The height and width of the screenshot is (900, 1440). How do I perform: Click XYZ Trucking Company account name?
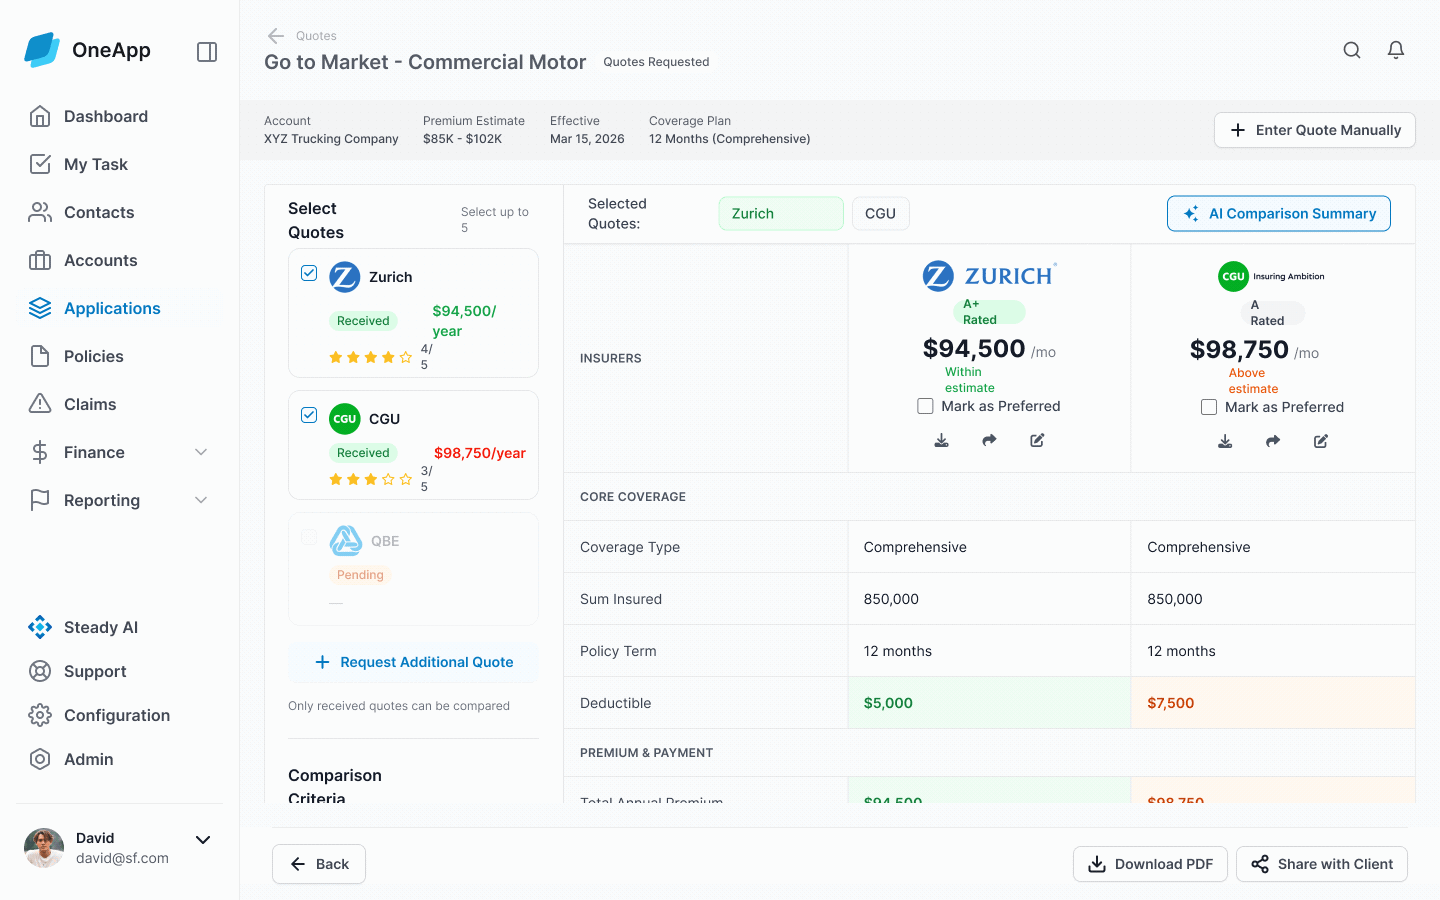pyautogui.click(x=331, y=139)
